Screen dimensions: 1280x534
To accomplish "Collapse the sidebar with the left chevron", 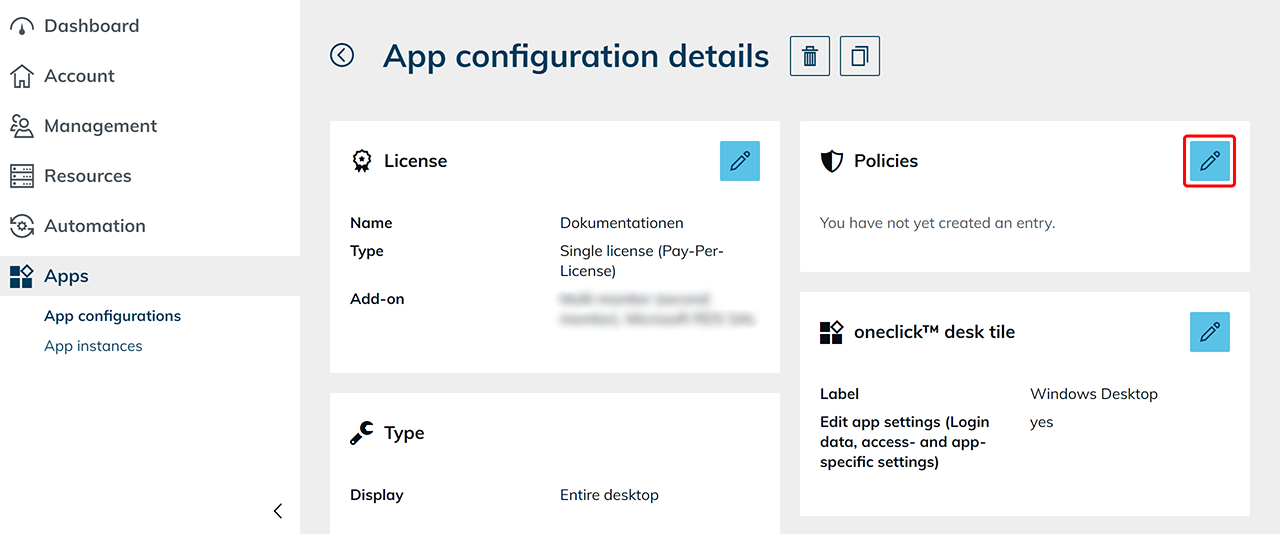I will 278,511.
